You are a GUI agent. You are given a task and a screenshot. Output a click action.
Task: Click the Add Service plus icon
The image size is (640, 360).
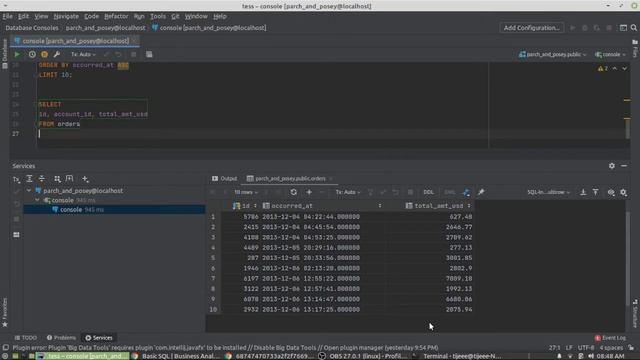[x=85, y=179]
